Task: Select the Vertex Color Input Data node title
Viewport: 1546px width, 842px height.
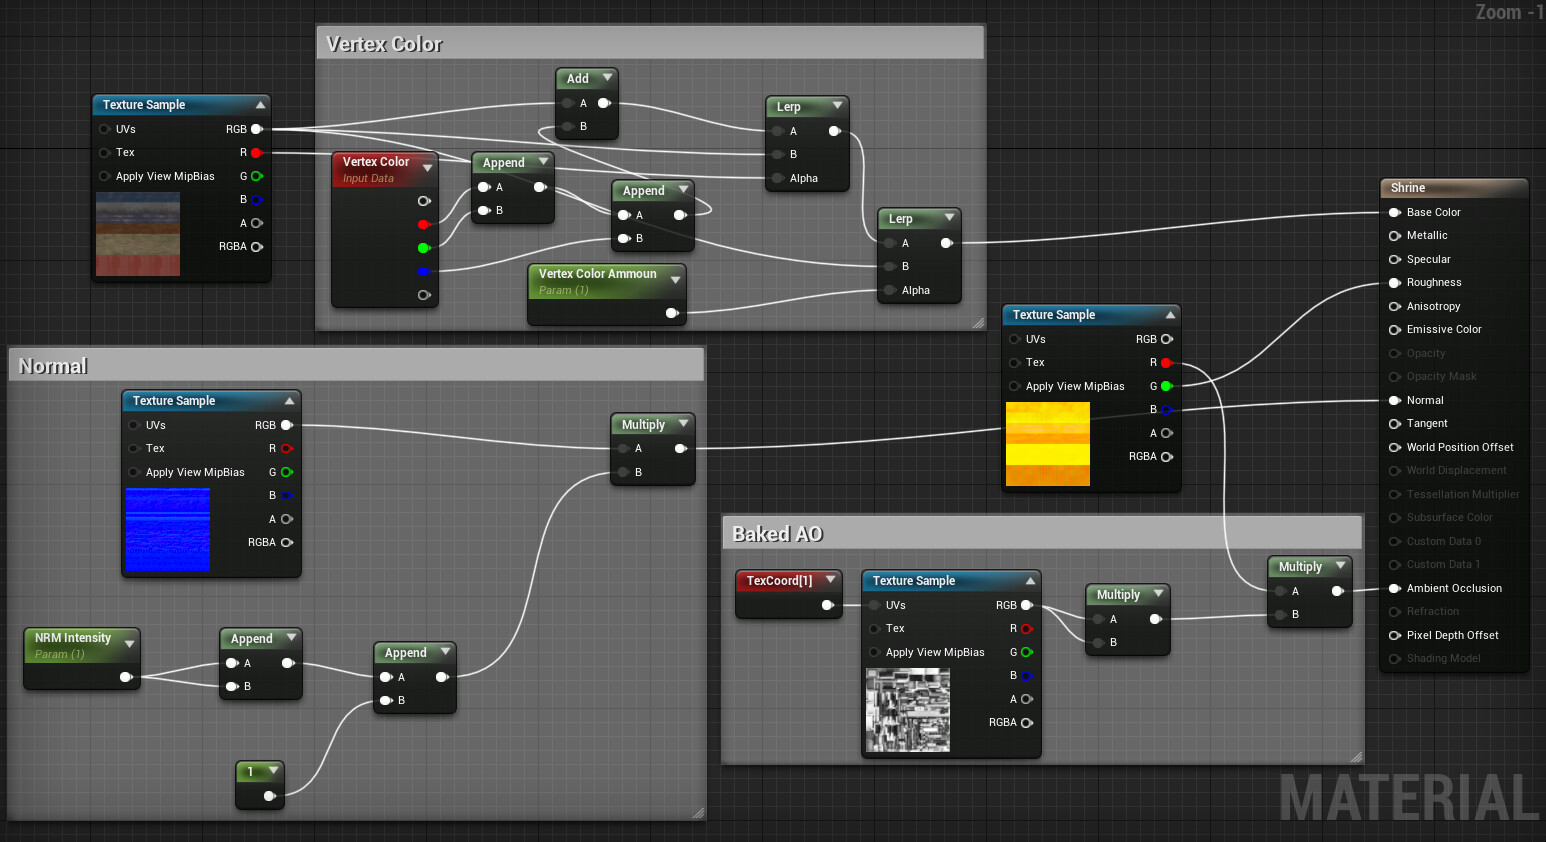Action: click(x=375, y=162)
